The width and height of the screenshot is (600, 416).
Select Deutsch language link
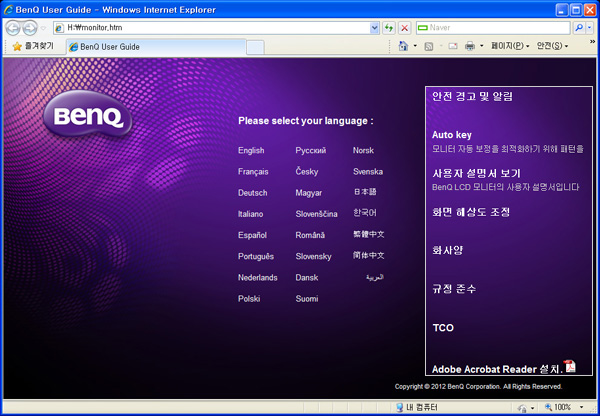[x=253, y=193]
